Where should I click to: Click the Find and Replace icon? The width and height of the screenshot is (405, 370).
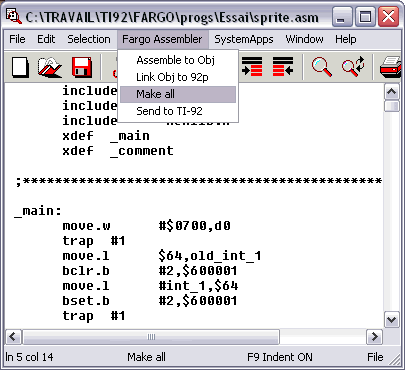(353, 66)
